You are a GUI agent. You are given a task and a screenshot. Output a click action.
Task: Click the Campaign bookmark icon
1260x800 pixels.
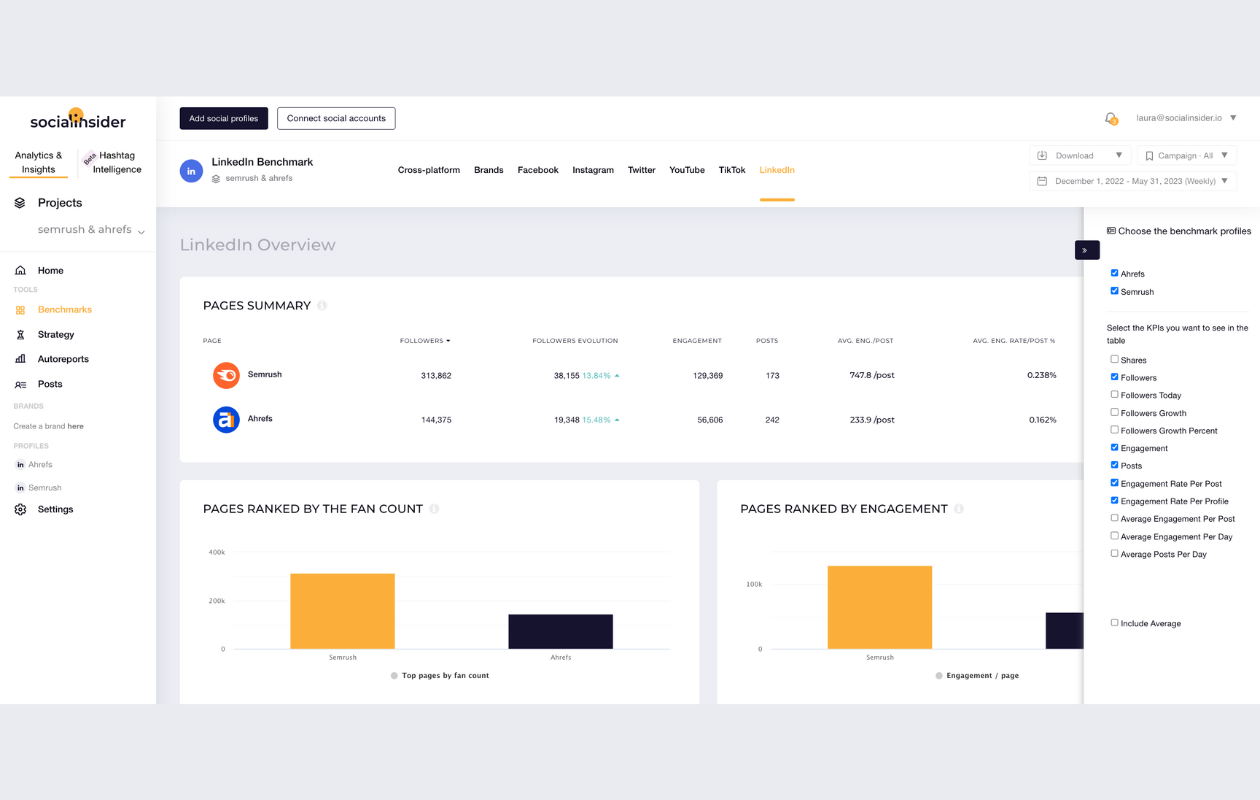pos(1150,156)
